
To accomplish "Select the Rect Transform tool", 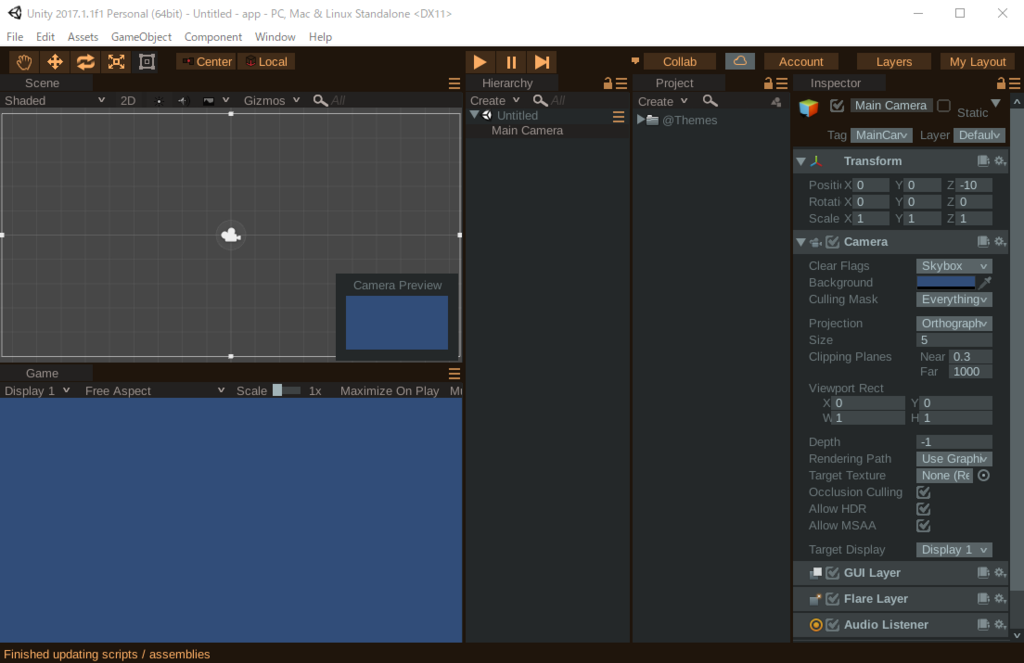I will tap(147, 62).
